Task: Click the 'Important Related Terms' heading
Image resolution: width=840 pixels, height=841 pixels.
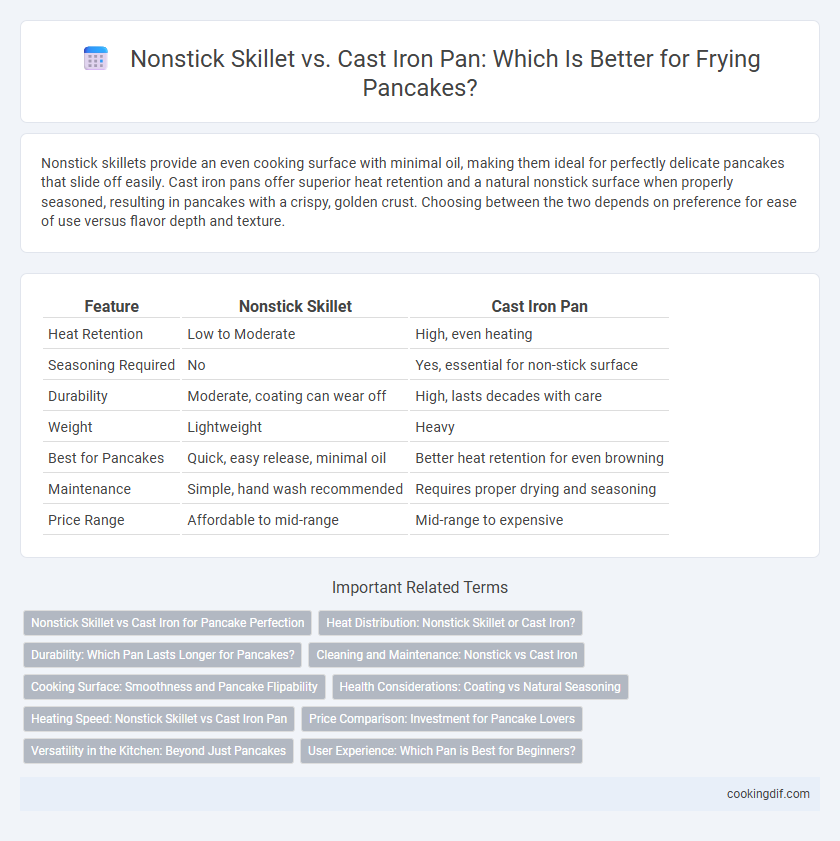Action: pos(419,587)
